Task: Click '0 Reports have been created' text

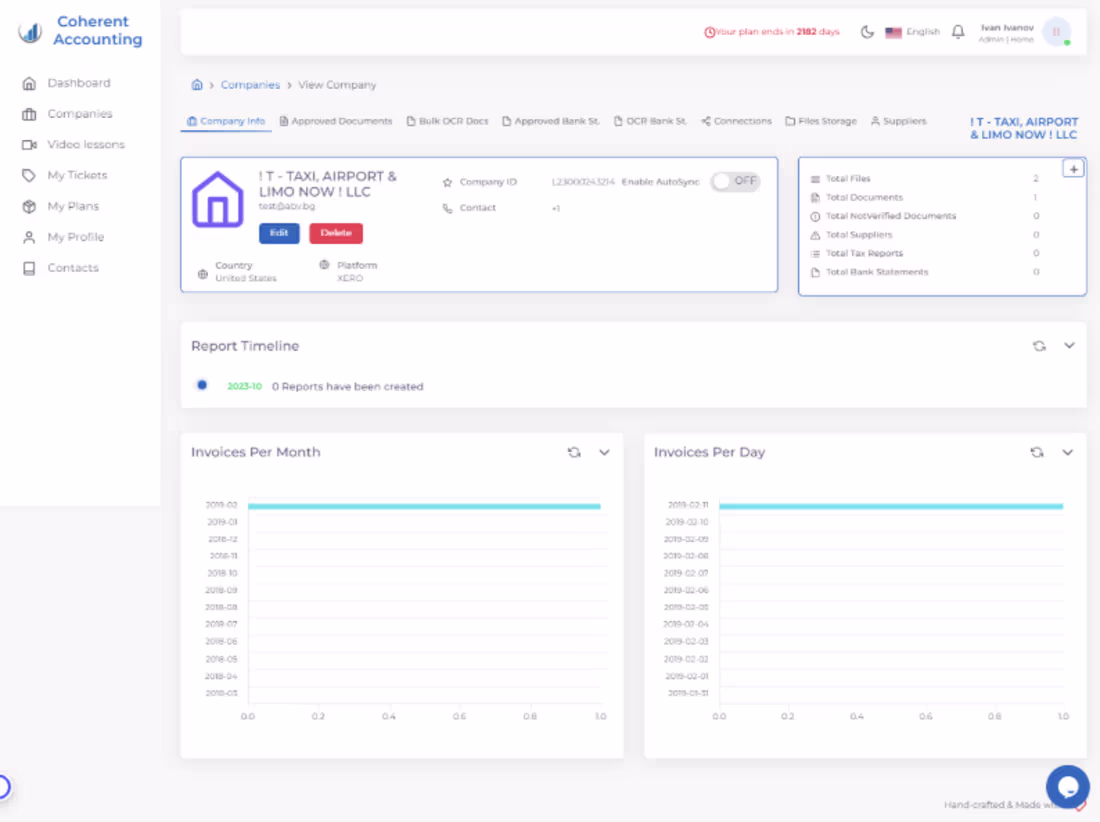Action: click(x=347, y=386)
